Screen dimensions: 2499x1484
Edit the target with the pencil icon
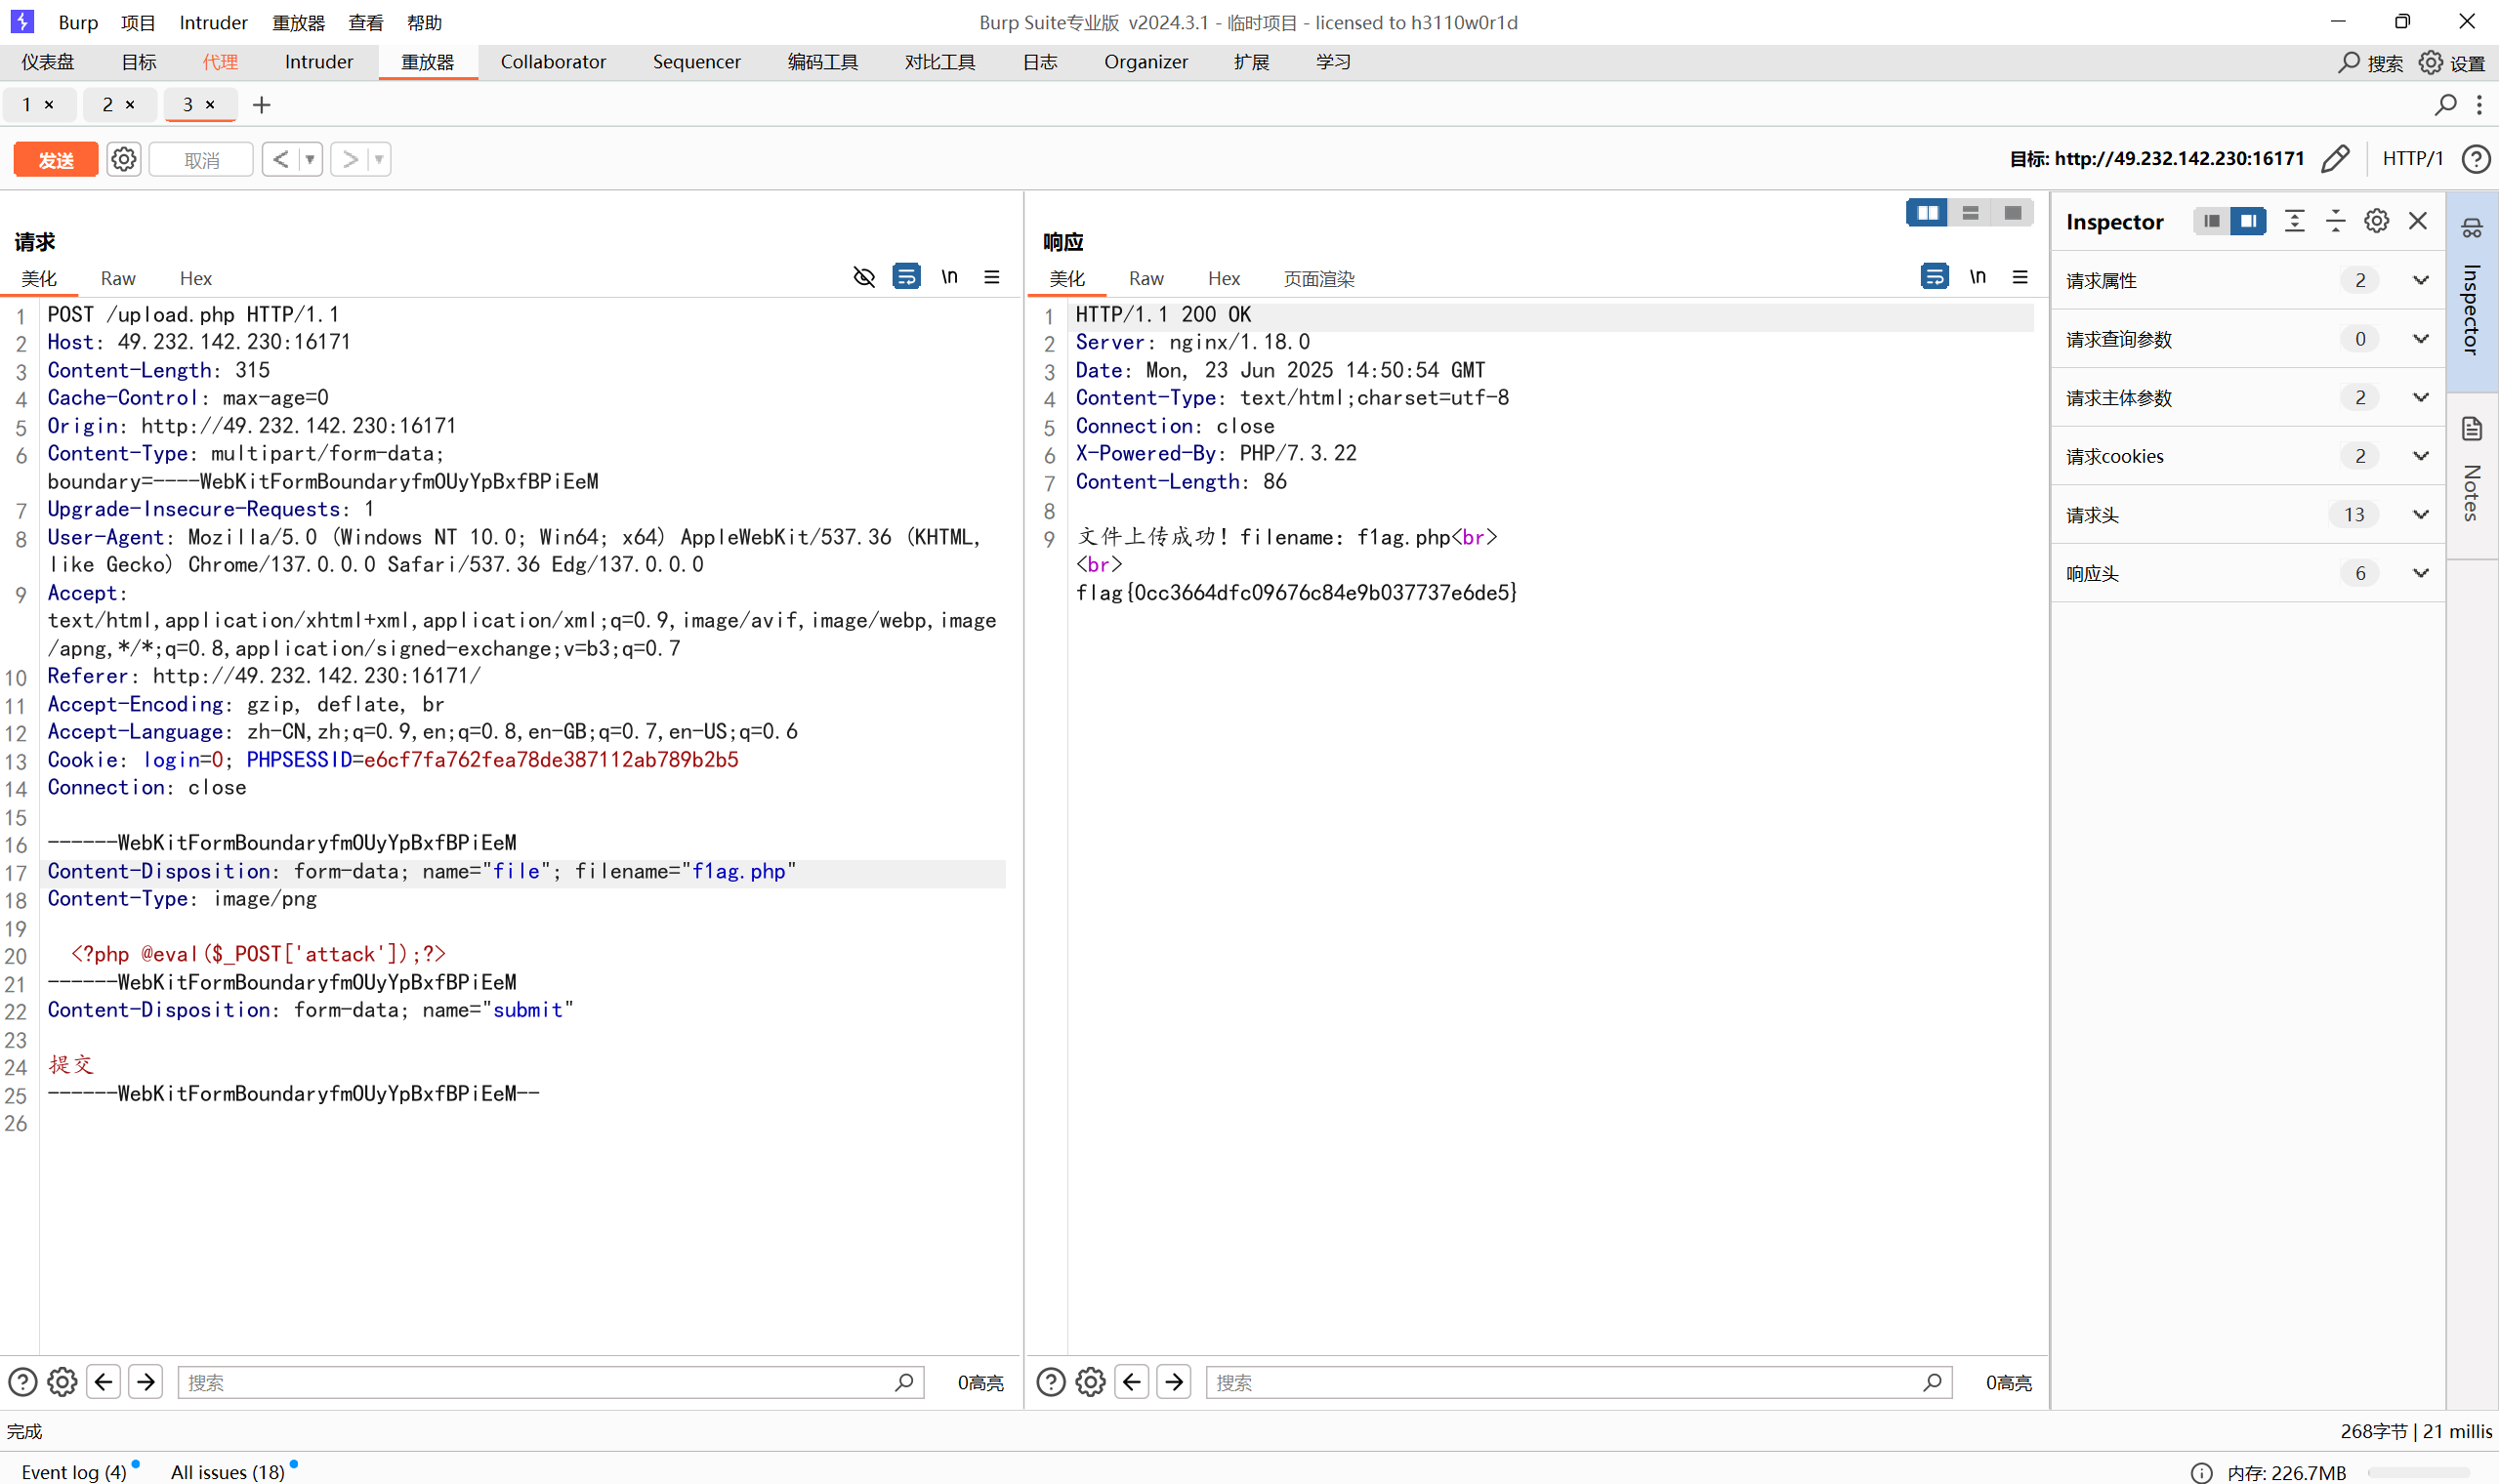[2335, 159]
